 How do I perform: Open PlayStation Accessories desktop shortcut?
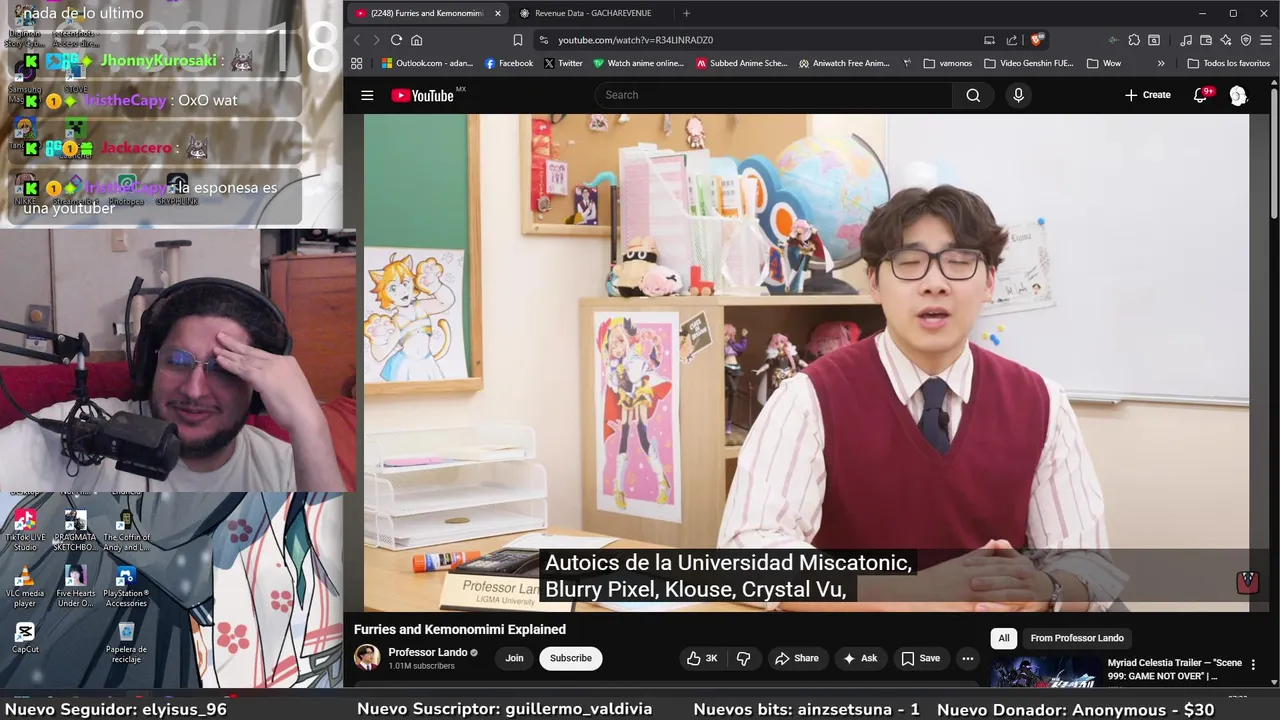pos(126,587)
